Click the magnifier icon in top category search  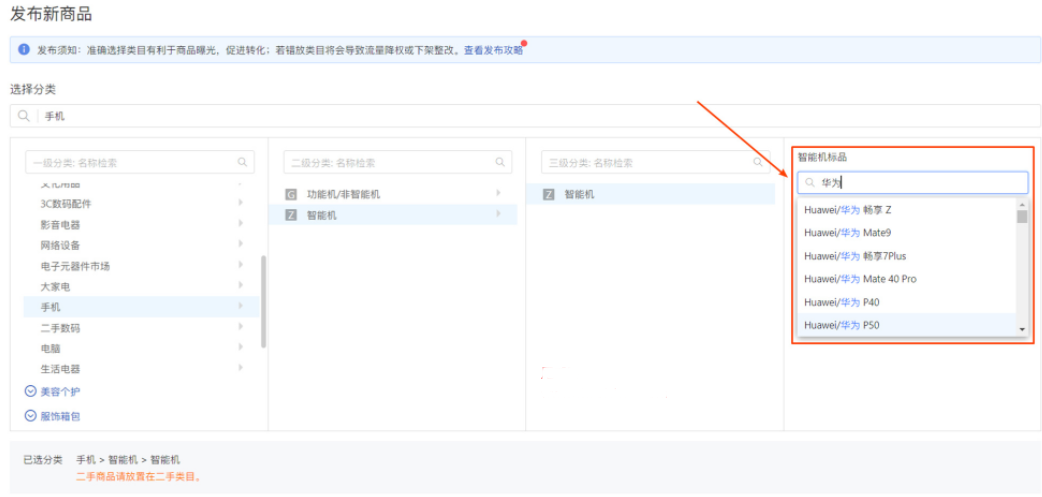click(x=23, y=116)
